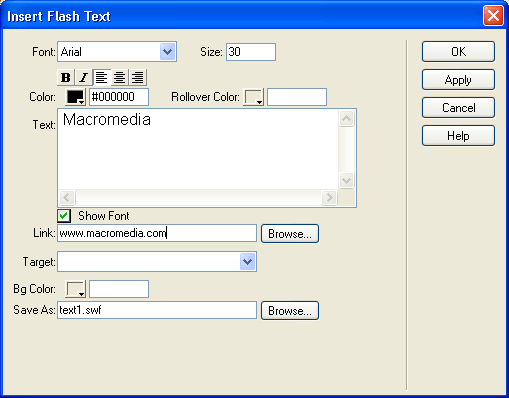Select the Align Left icon

click(101, 77)
